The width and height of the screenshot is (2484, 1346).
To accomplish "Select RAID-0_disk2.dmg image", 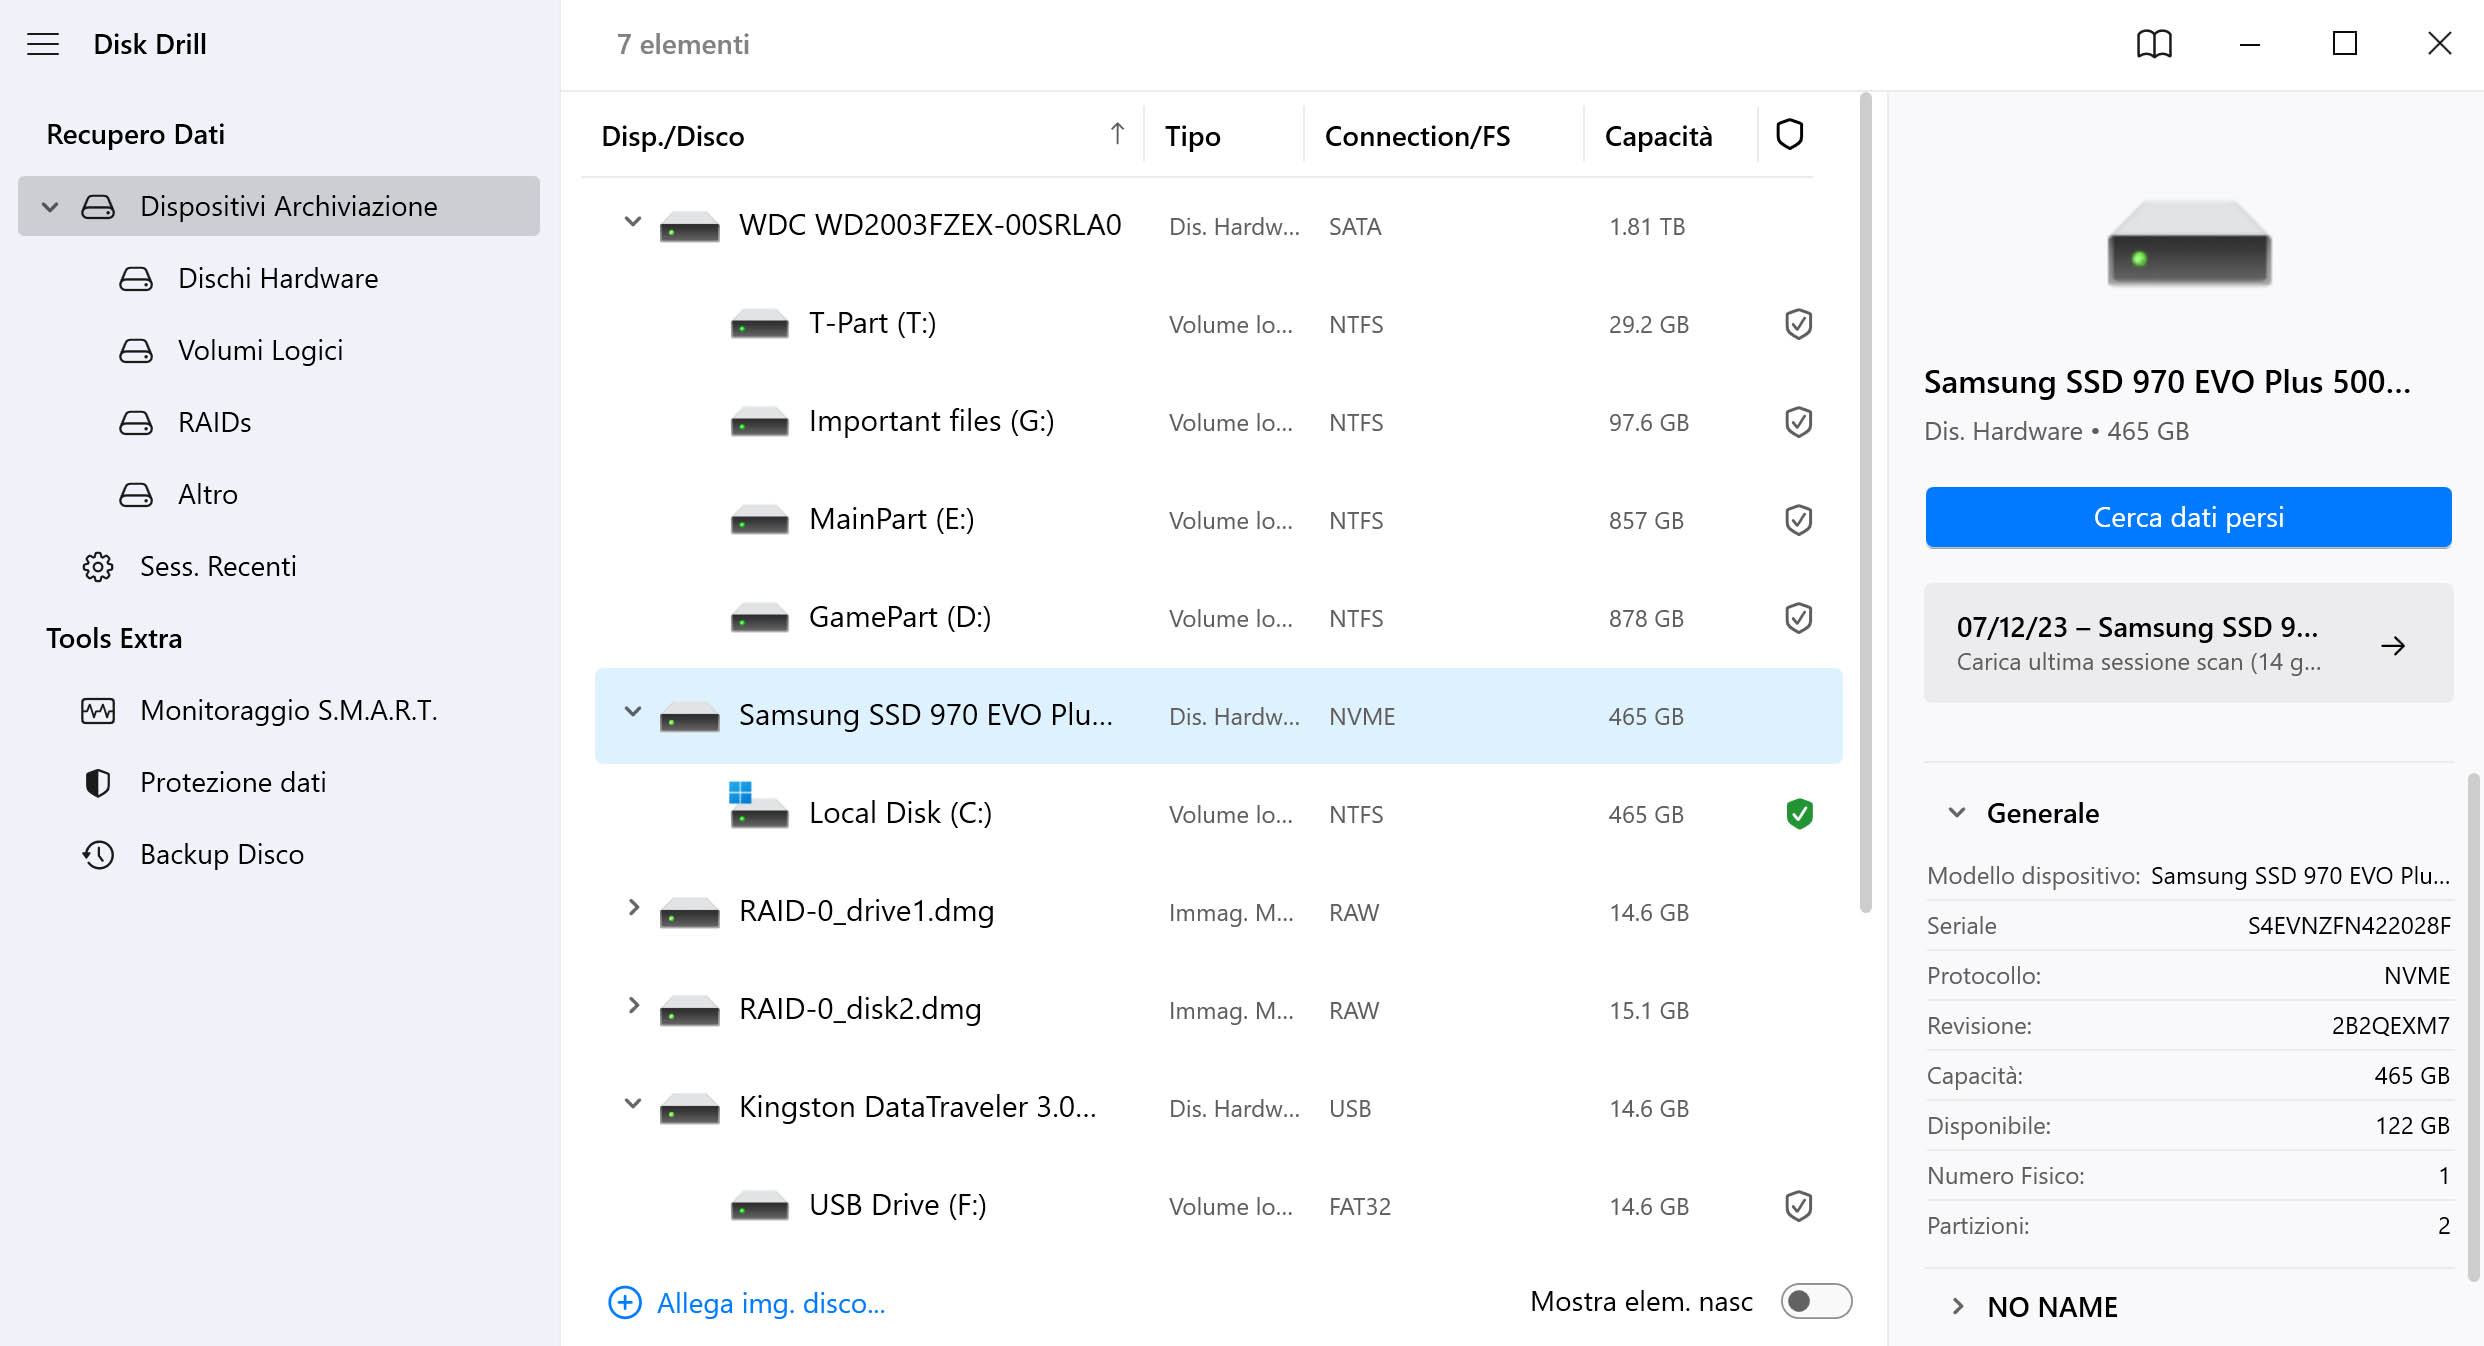I will tap(1218, 1010).
